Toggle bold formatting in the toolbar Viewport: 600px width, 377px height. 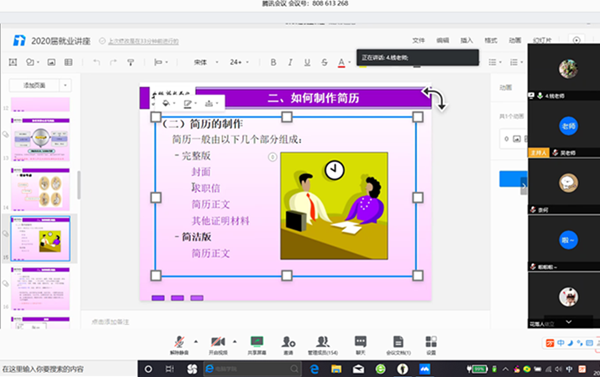pyautogui.click(x=273, y=62)
